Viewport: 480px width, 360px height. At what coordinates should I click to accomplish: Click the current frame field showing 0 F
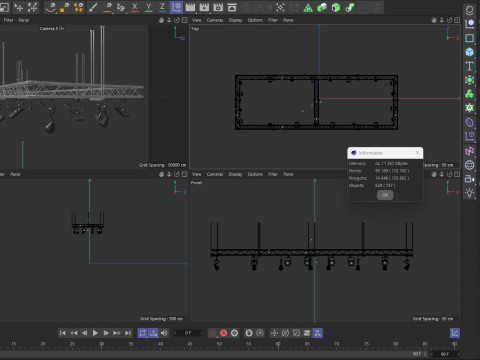[x=188, y=333]
